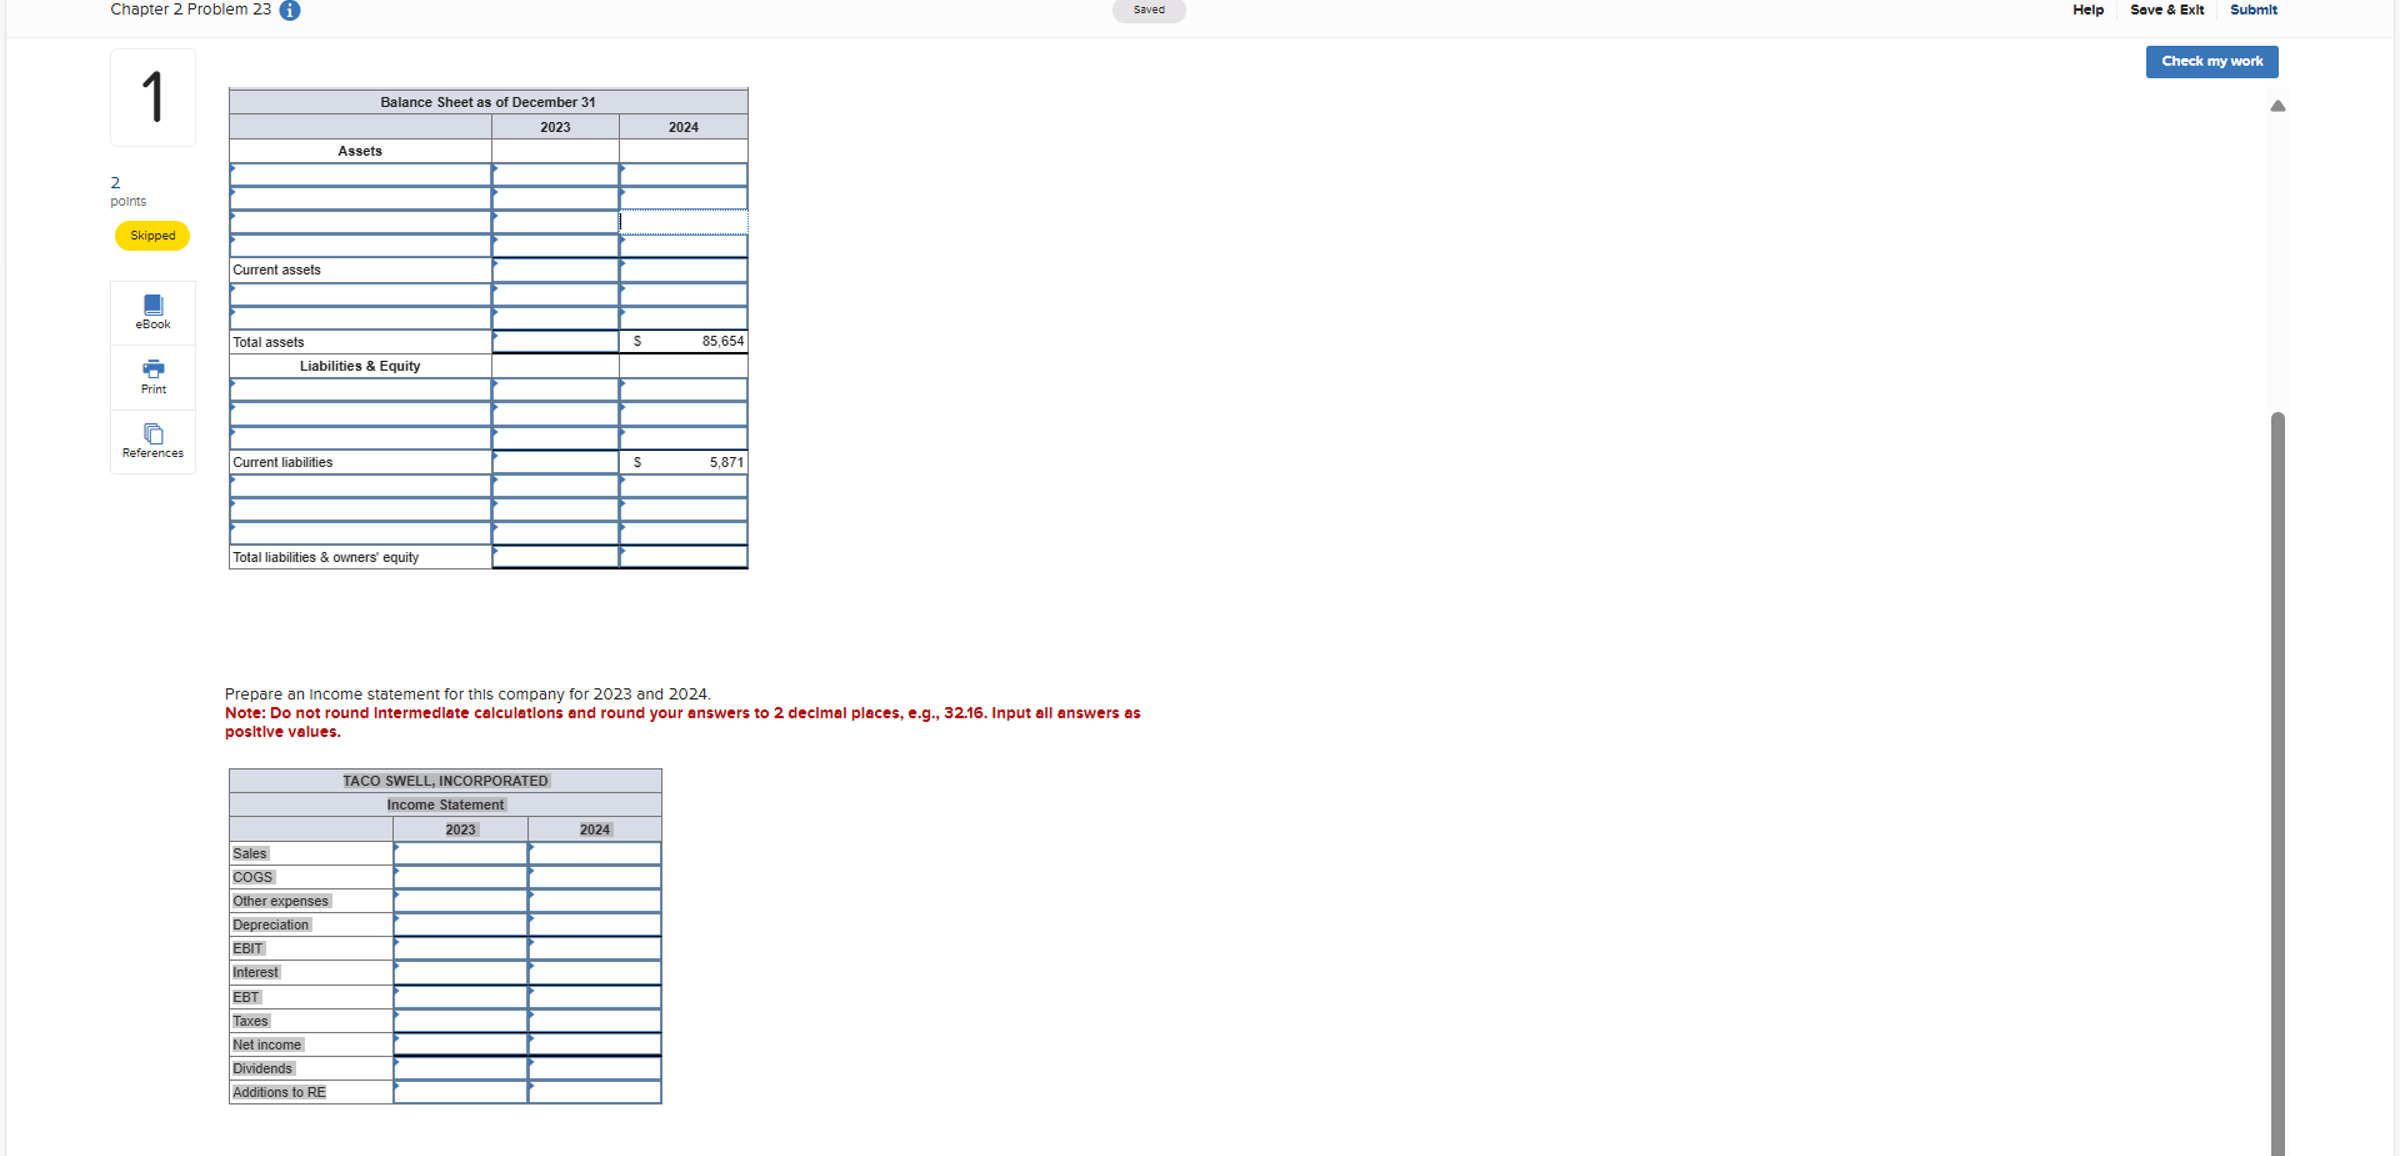Open the Help menu
Screen dimensions: 2400x1156
(2088, 10)
